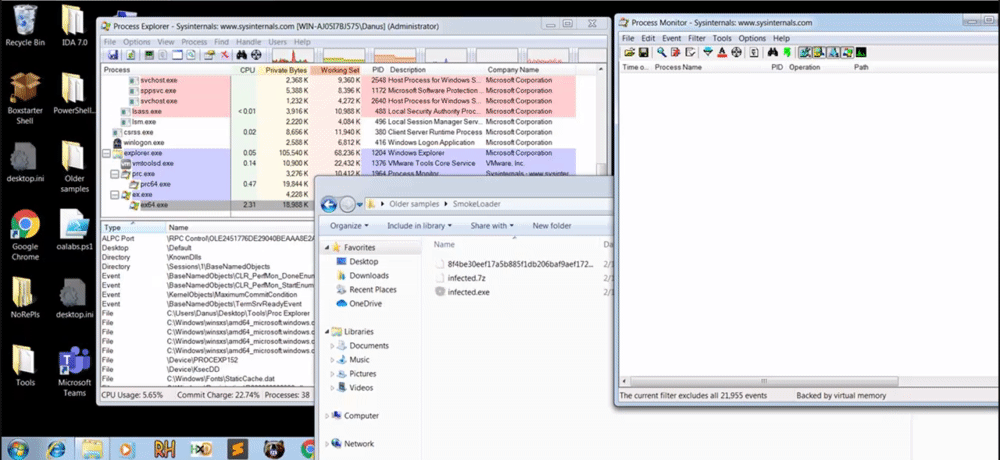Expand the Documents library node
The height and width of the screenshot is (460, 1000).
click(333, 346)
